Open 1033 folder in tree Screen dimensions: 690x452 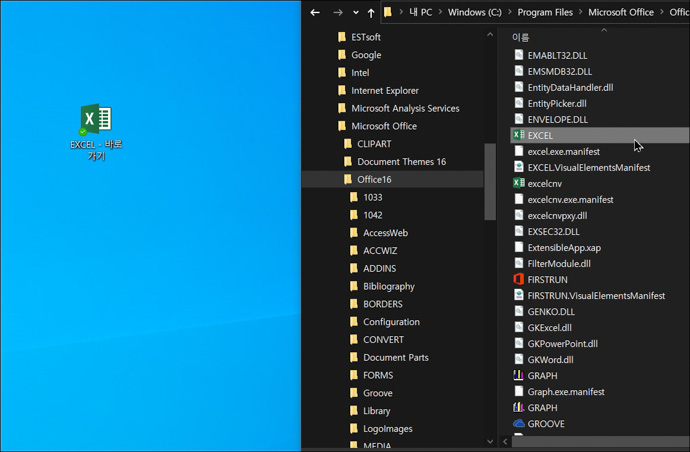[x=372, y=198]
